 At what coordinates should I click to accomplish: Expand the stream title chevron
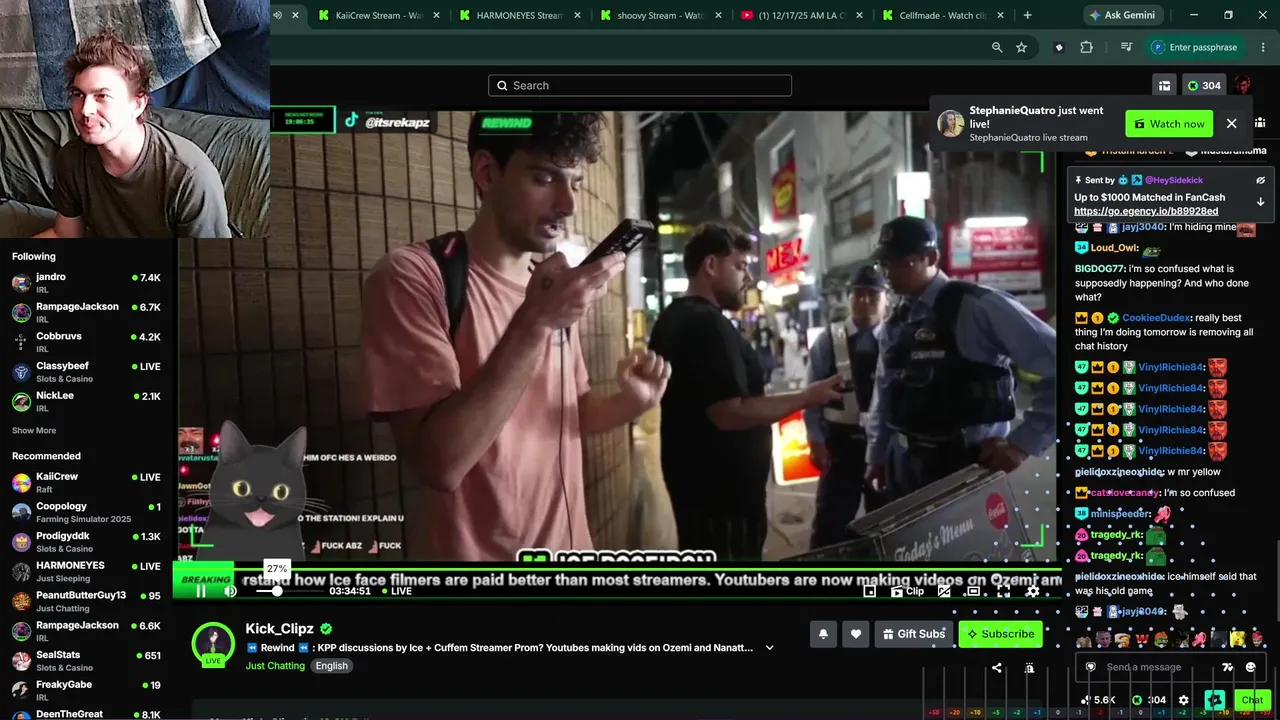pyautogui.click(x=769, y=648)
